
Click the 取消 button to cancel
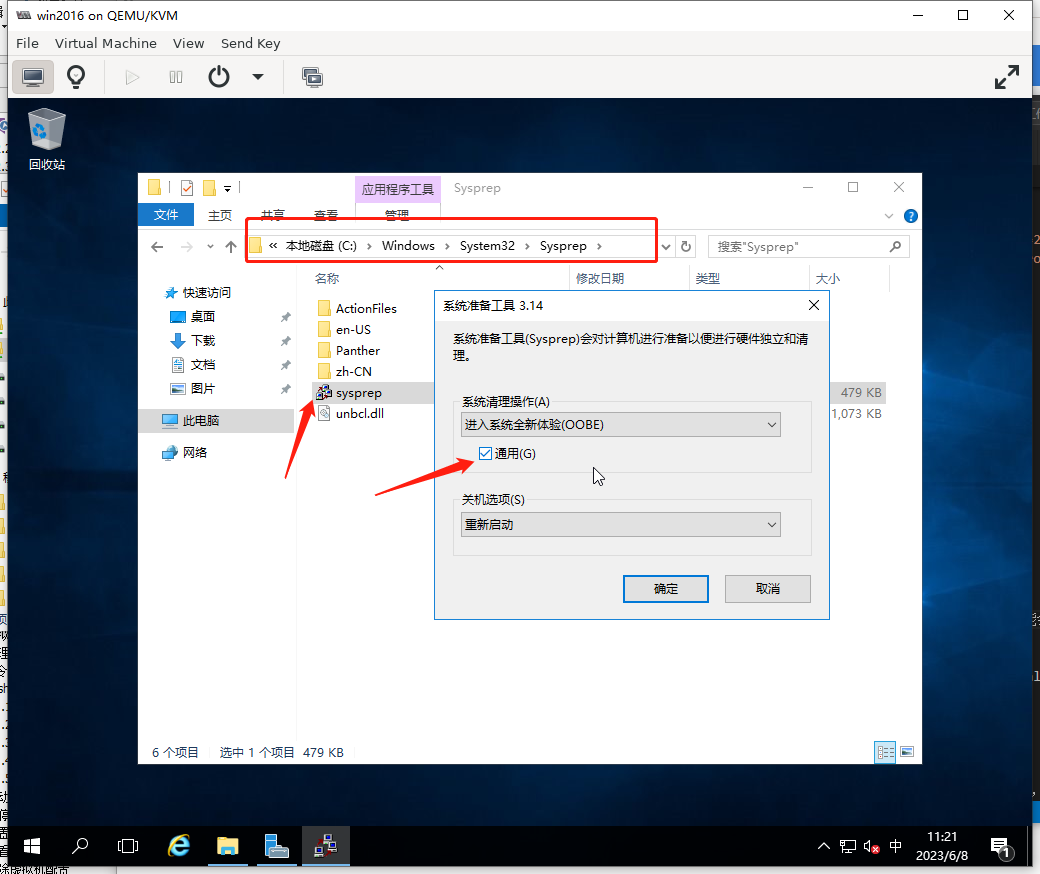pos(767,589)
